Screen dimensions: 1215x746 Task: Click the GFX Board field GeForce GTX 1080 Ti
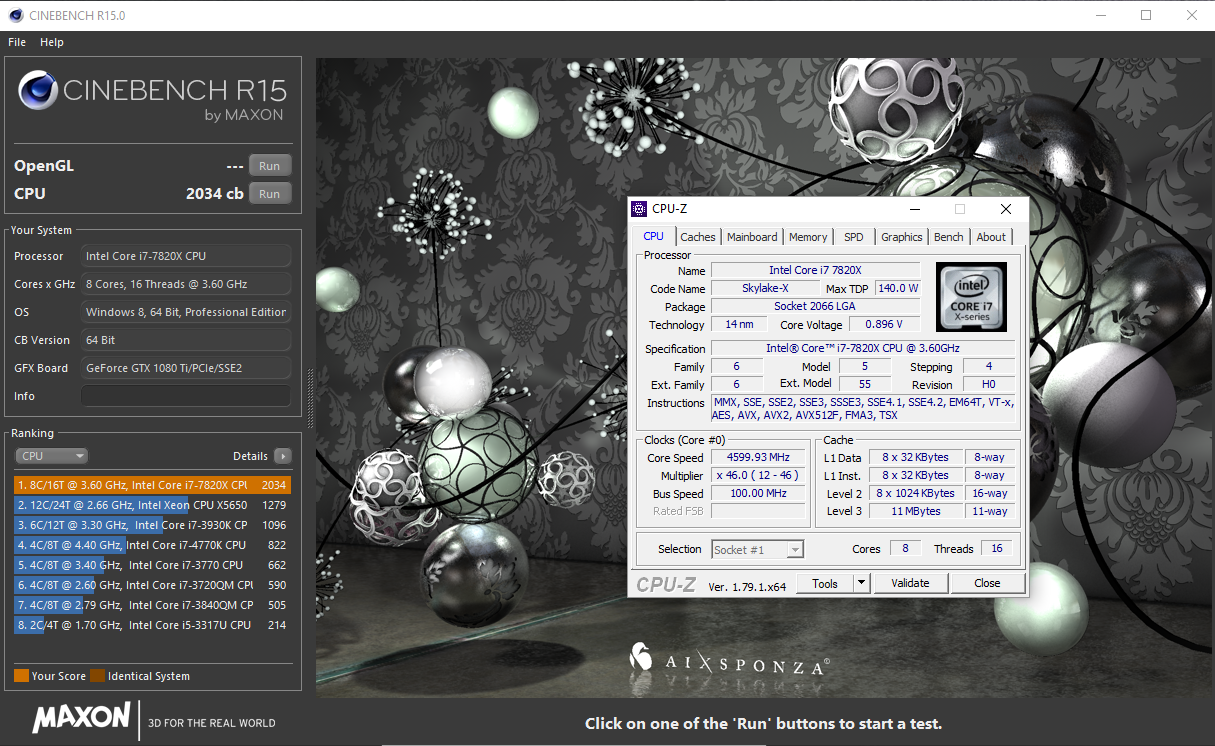[x=186, y=368]
